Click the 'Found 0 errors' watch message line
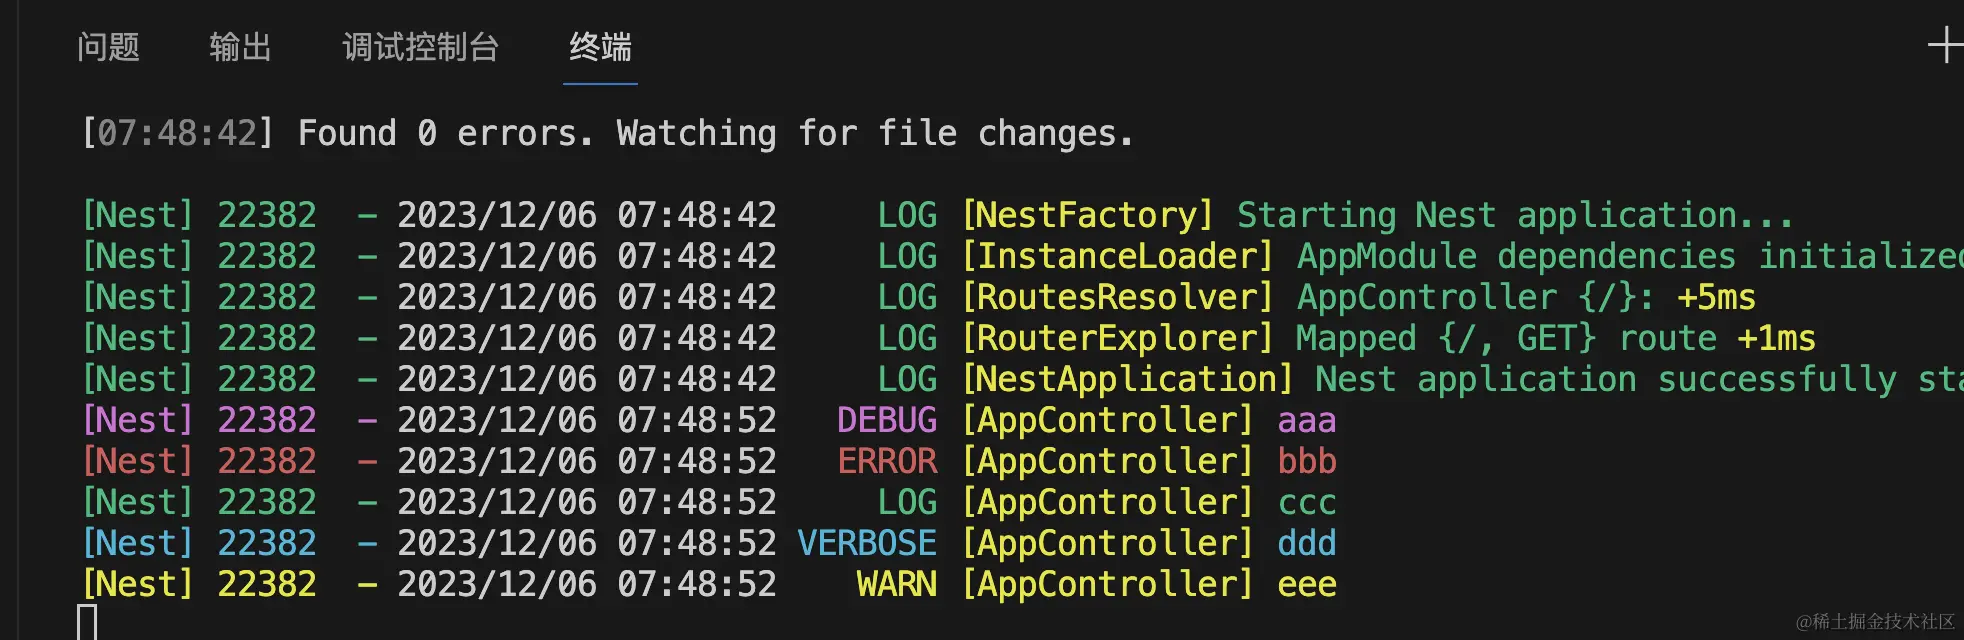 coord(608,133)
